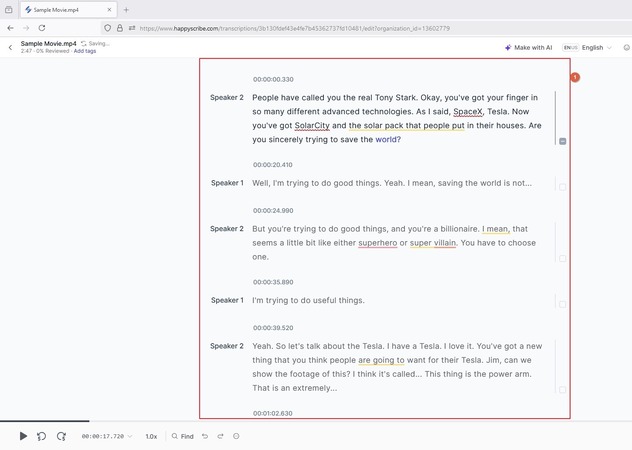Click the permissions icon in address bar
This screenshot has height=450, width=632.
[132, 28]
